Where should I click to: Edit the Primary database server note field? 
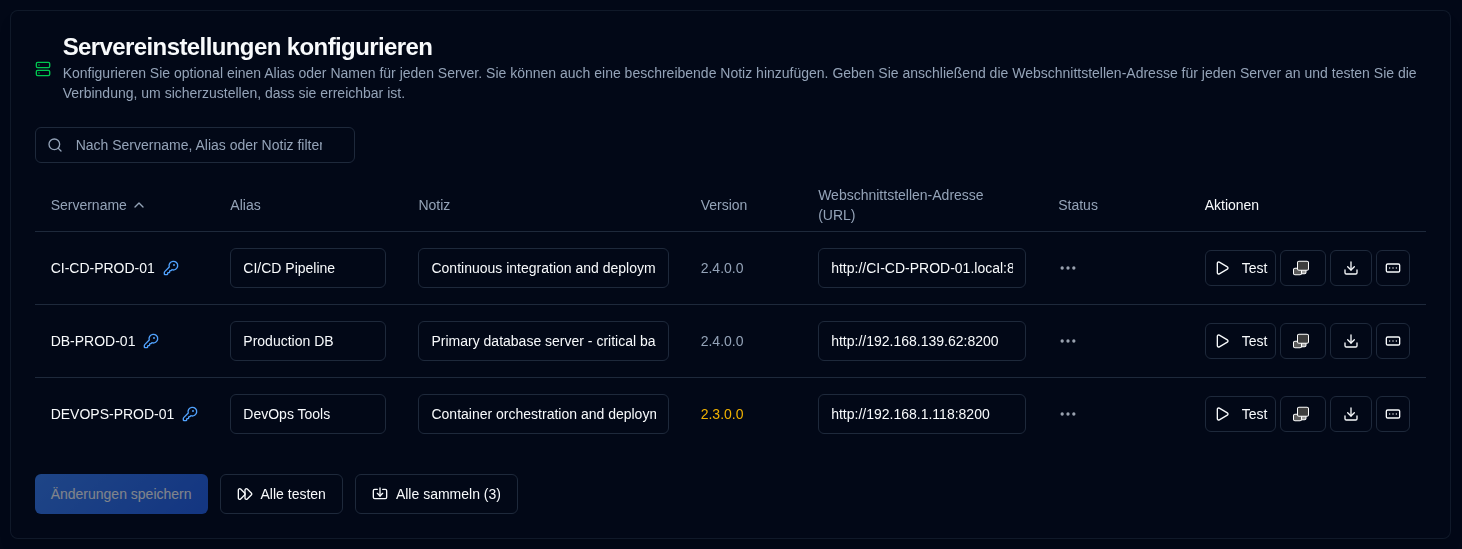coord(543,341)
